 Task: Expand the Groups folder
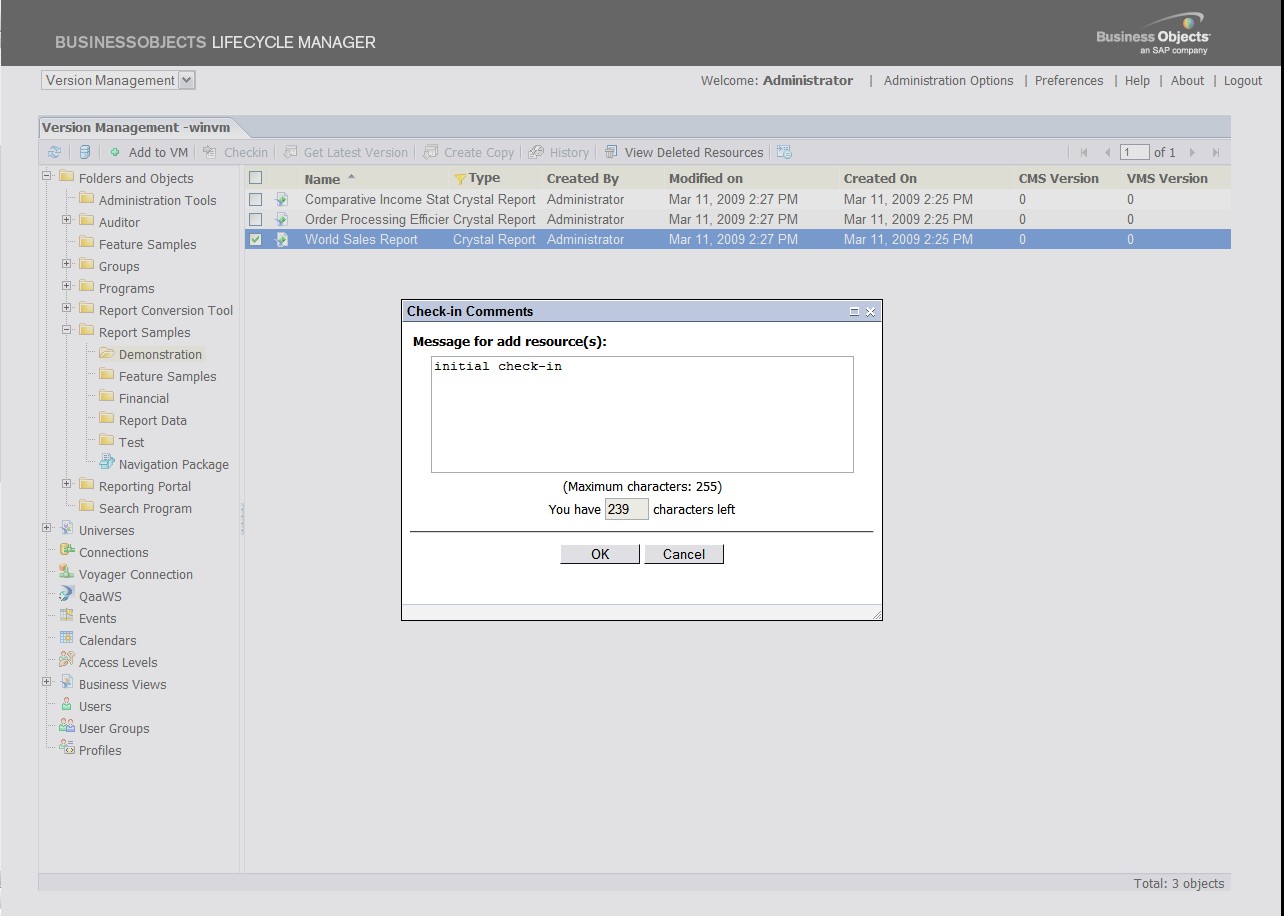point(66,264)
